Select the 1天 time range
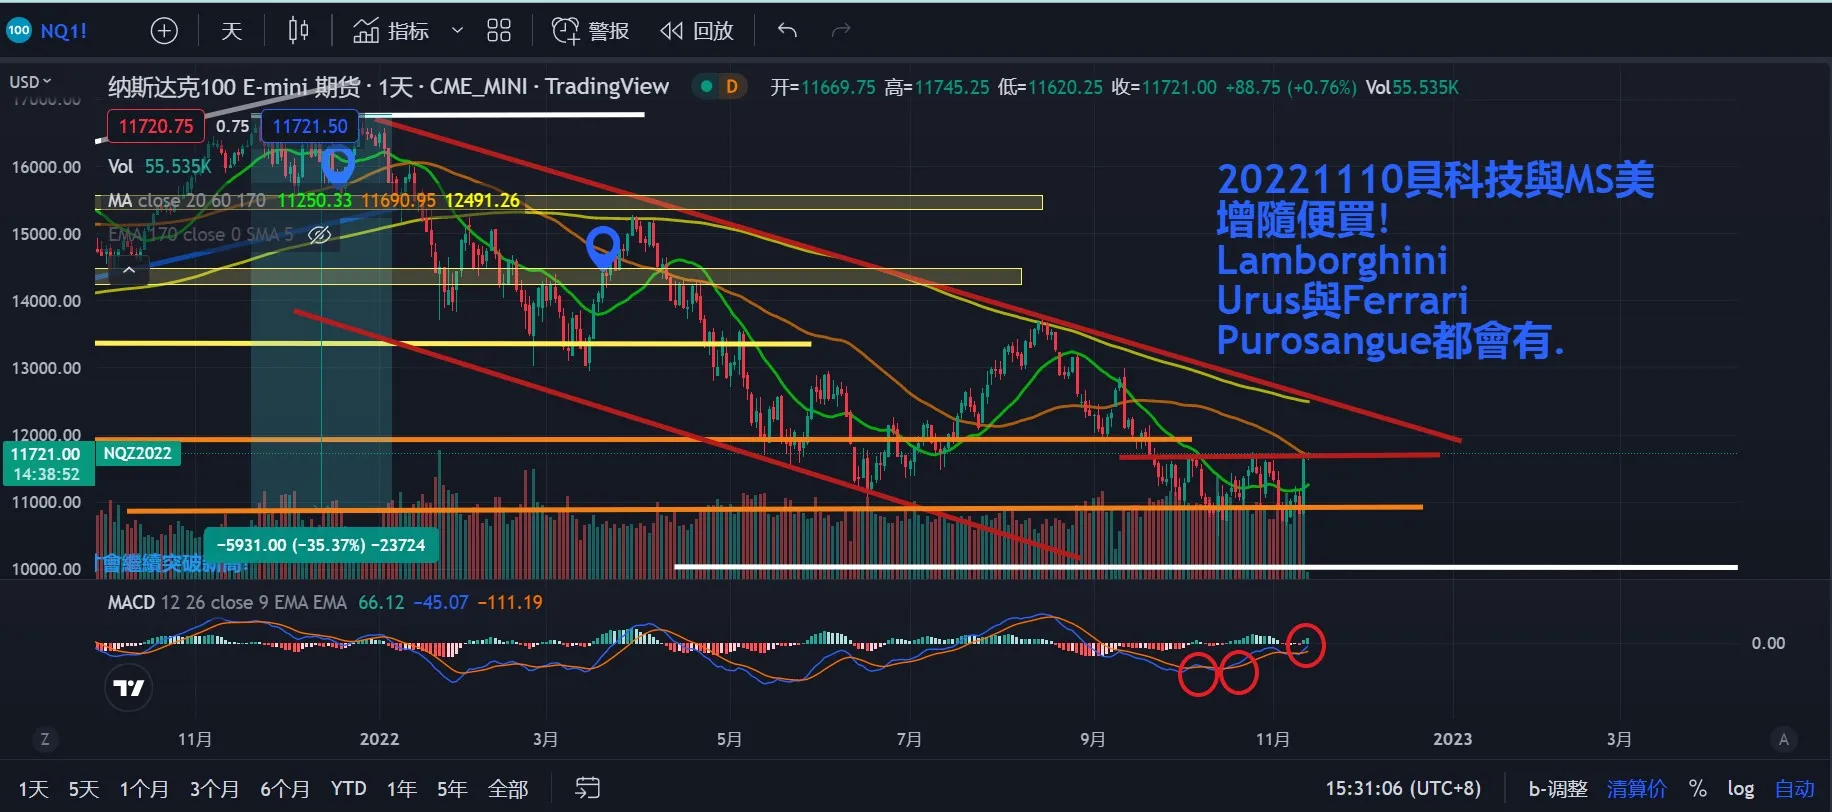Image resolution: width=1832 pixels, height=812 pixels. click(x=33, y=789)
